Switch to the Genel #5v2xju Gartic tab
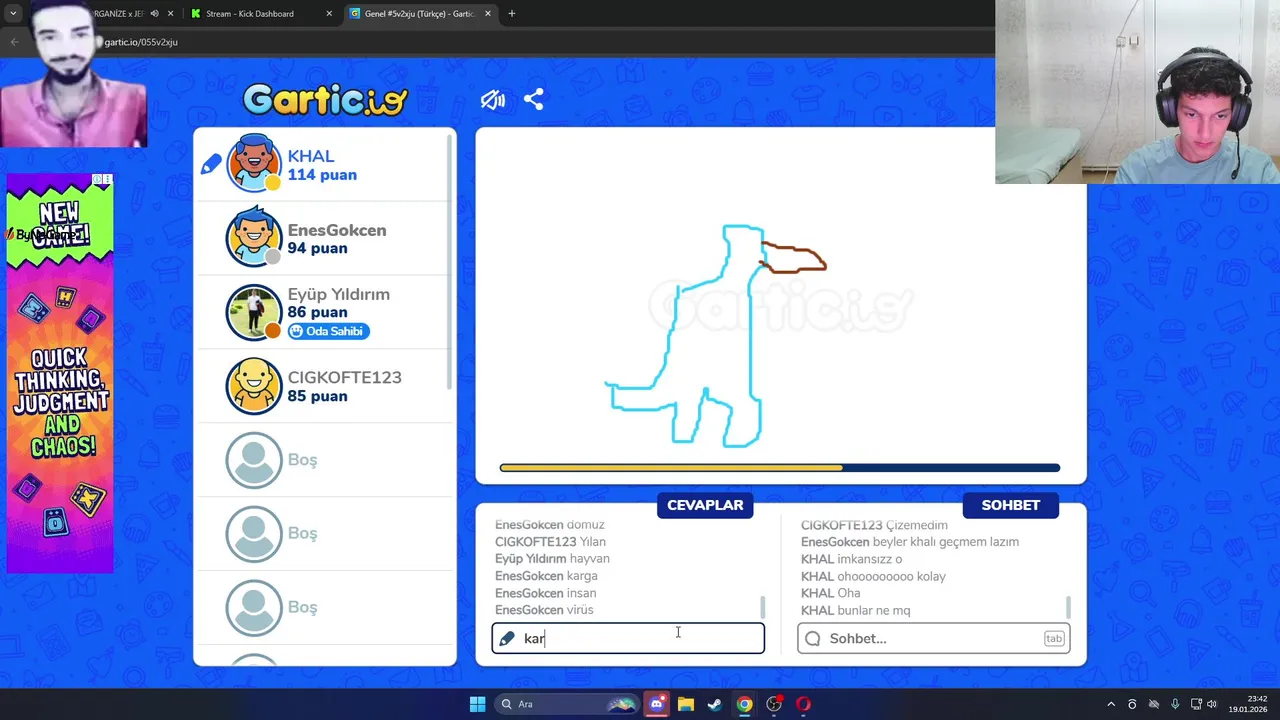The image size is (1280, 720). [419, 14]
